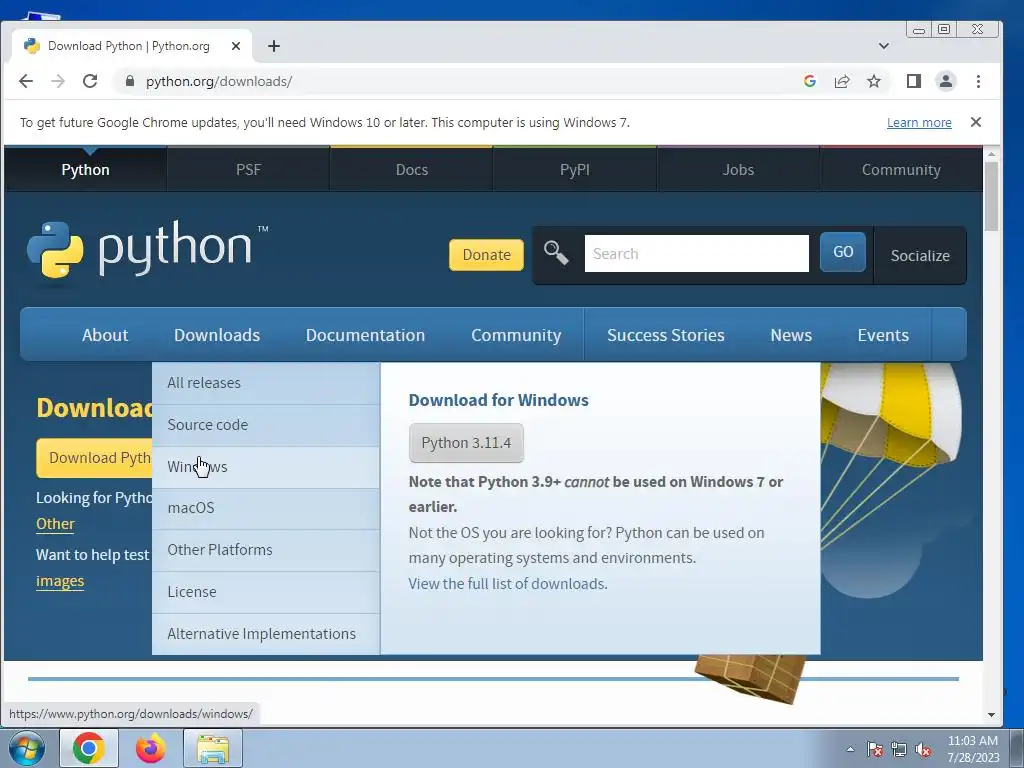
Task: Choose Other Platforms in submenu
Action: 266,550
